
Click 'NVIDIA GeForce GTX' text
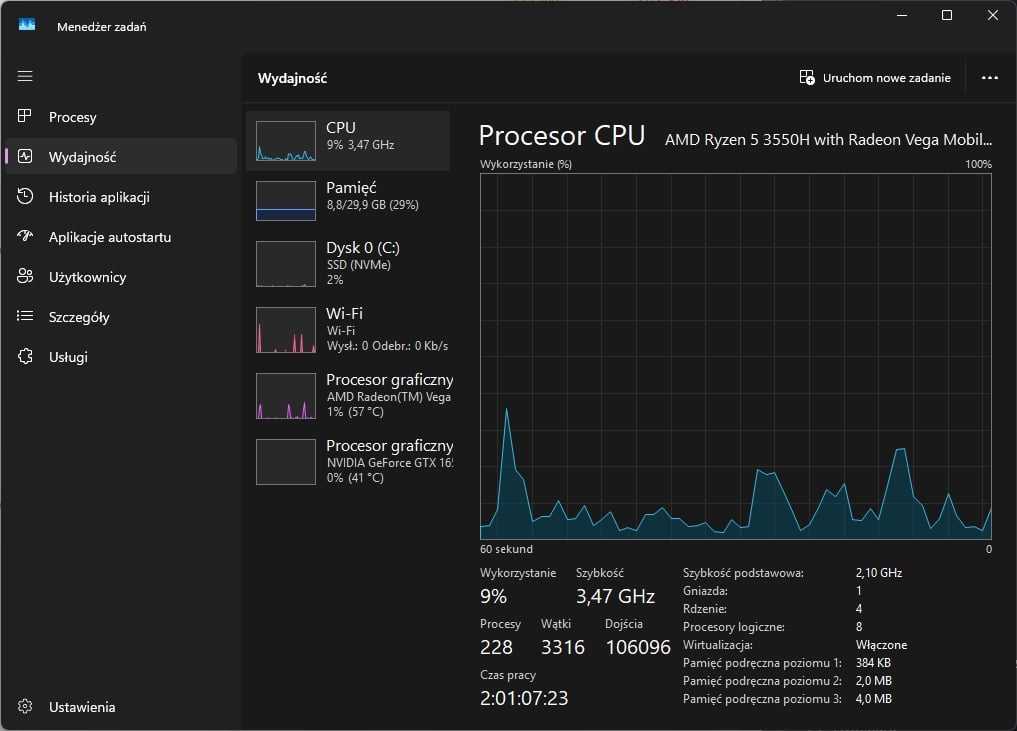[389, 462]
